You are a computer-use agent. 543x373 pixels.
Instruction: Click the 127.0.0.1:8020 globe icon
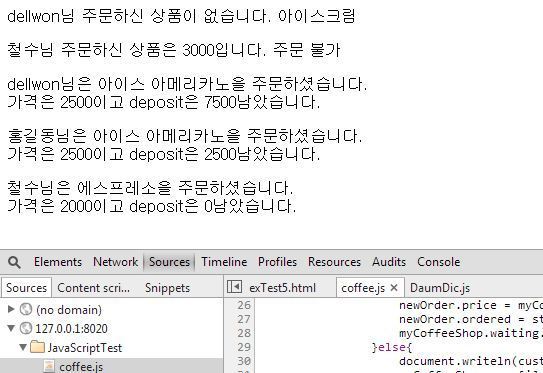coord(26,328)
